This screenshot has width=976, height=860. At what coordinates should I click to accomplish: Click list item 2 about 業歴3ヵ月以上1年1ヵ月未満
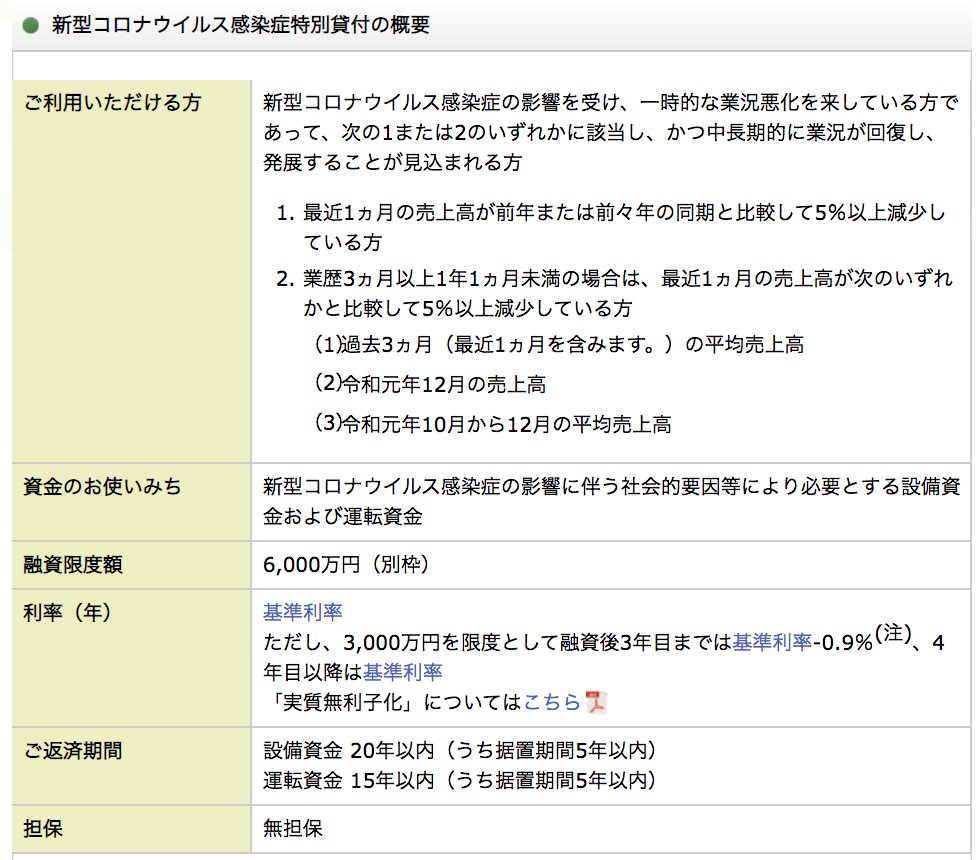click(x=614, y=293)
